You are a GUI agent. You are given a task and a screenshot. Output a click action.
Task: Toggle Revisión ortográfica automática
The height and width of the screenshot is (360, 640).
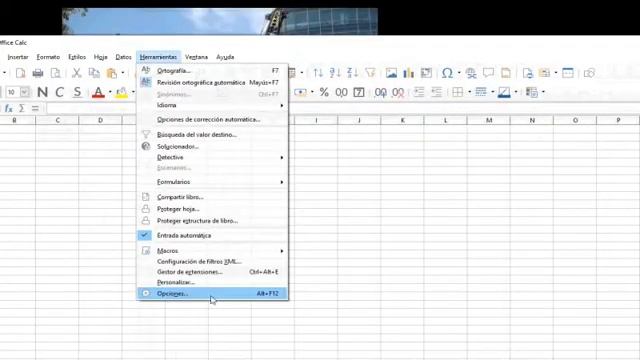(x=212, y=82)
